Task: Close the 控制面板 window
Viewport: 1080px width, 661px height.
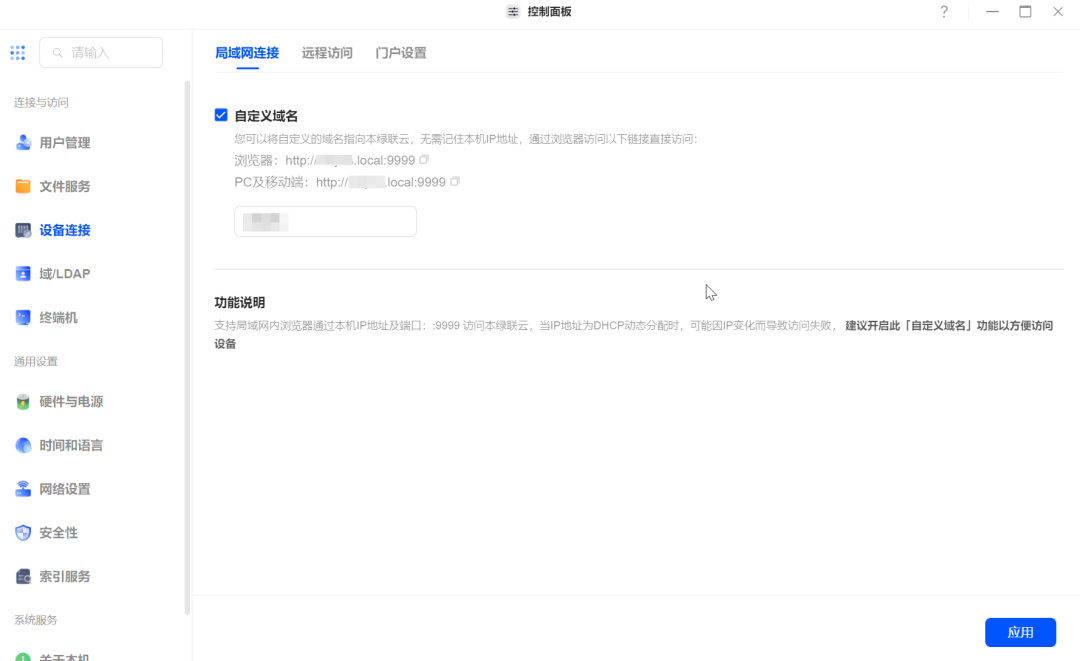Action: [1058, 12]
